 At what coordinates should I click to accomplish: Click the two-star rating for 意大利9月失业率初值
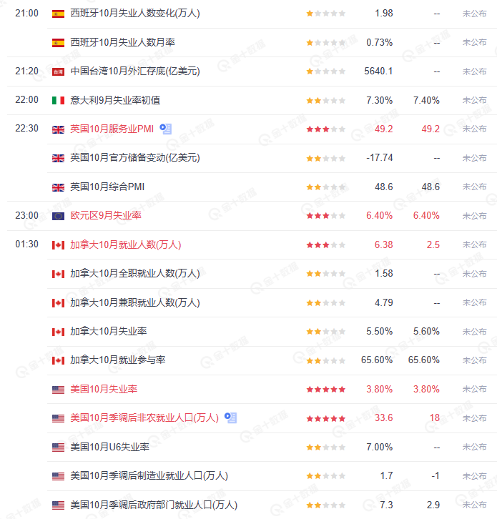click(x=326, y=100)
